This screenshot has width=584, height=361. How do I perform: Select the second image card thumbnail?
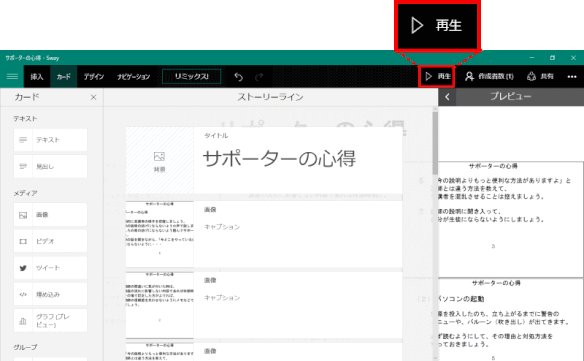(x=159, y=305)
